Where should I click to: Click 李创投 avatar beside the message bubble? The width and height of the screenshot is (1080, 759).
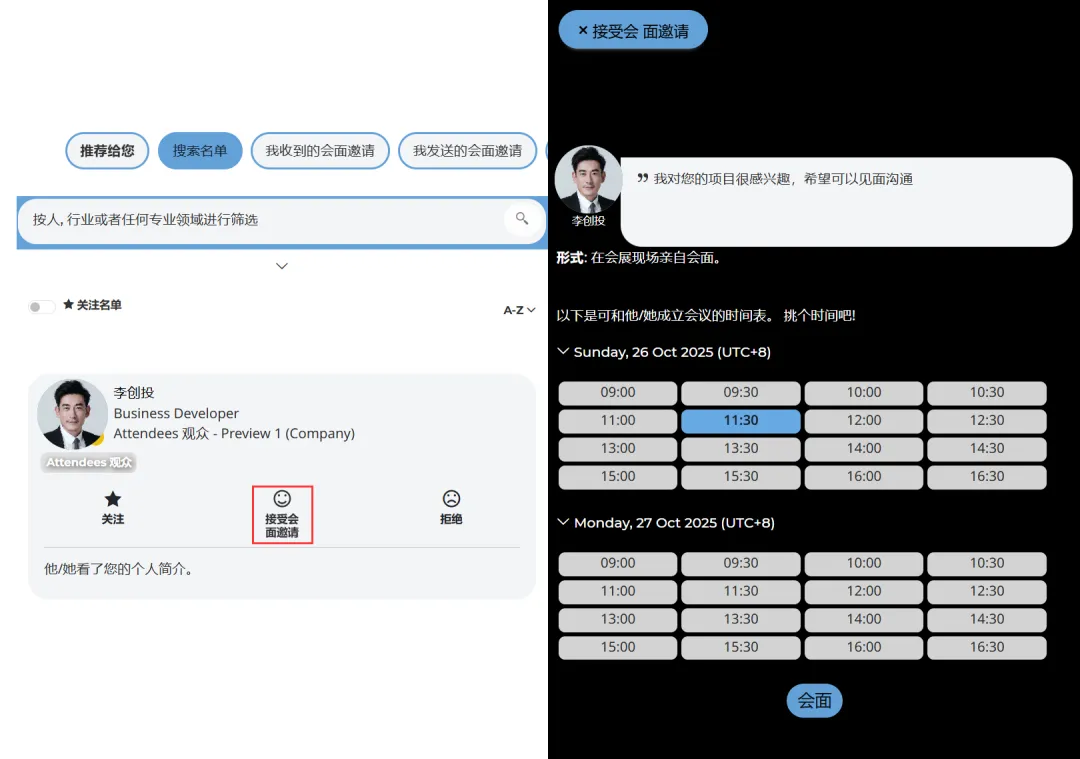click(588, 180)
